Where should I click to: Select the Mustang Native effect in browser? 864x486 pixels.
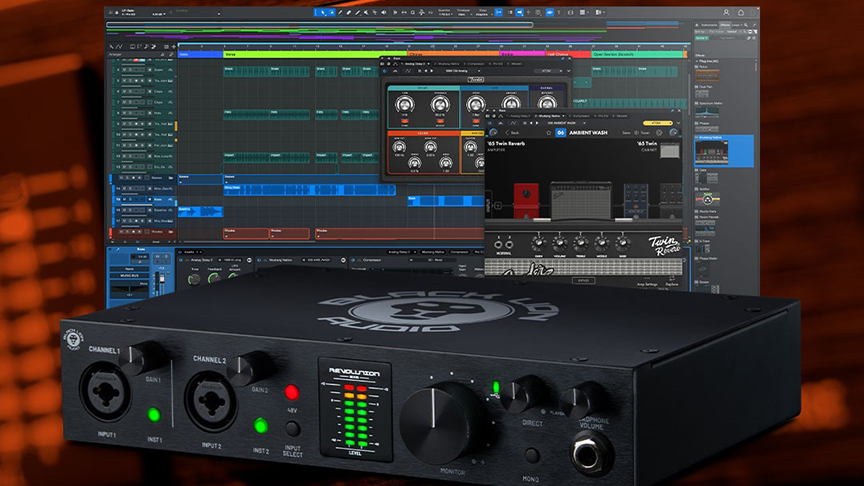point(724,150)
